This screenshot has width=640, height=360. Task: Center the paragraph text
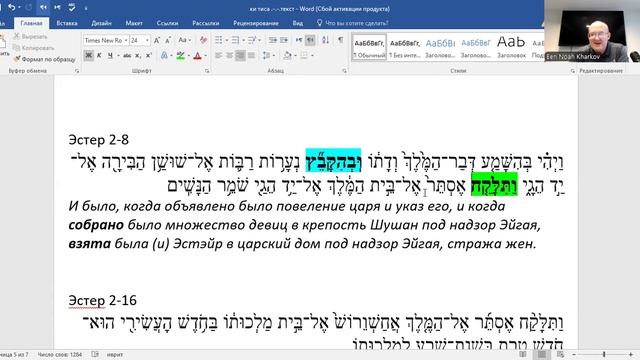pos(229,55)
